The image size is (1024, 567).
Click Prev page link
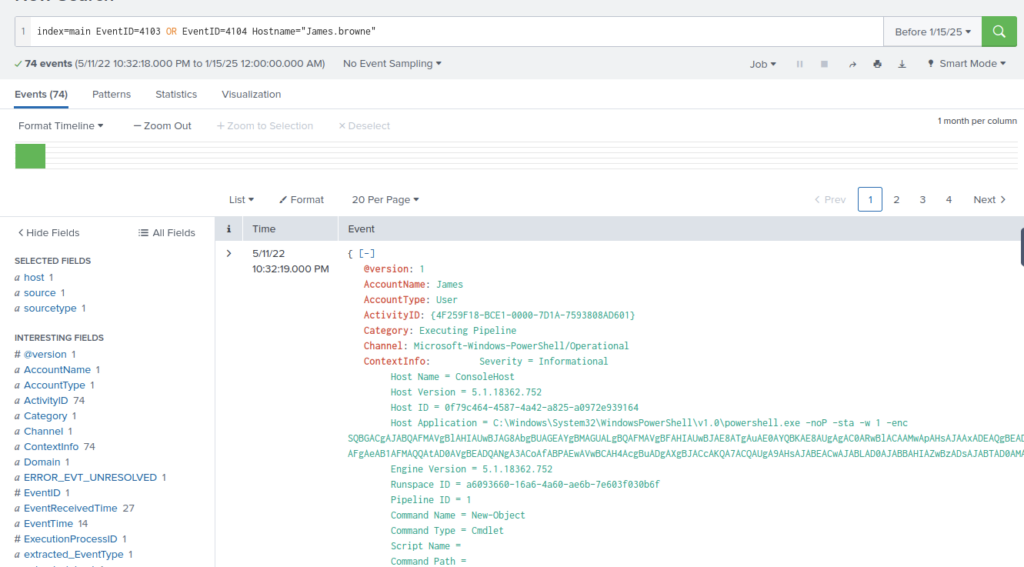coord(830,199)
